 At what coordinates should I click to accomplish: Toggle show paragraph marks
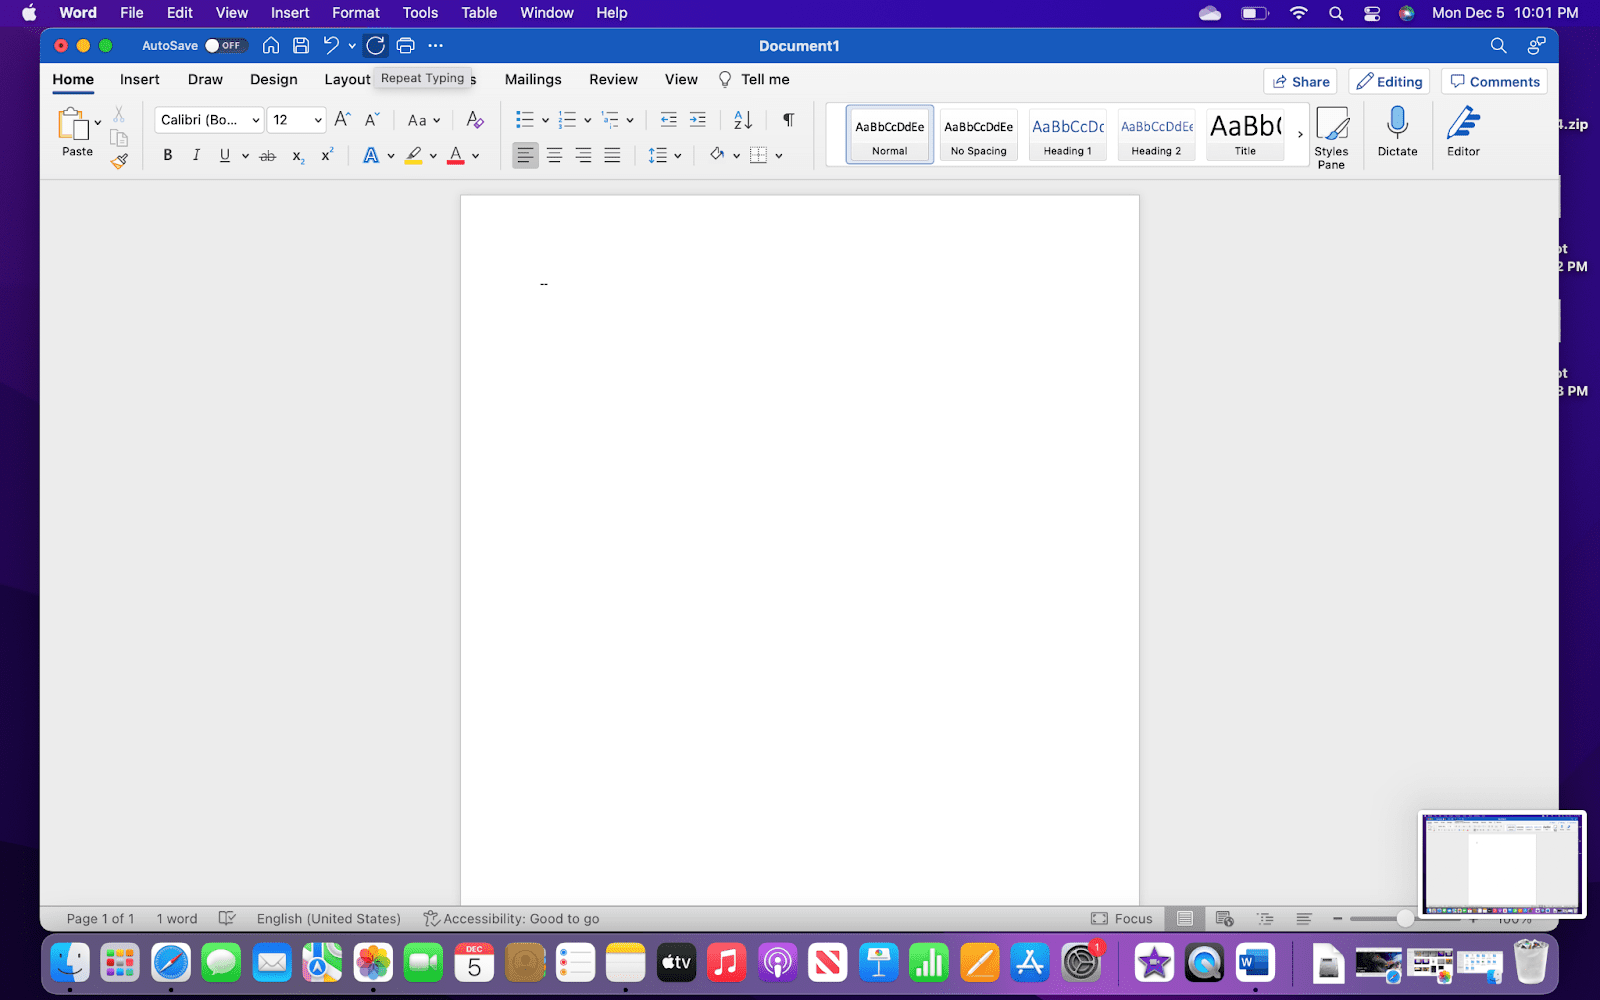[788, 120]
